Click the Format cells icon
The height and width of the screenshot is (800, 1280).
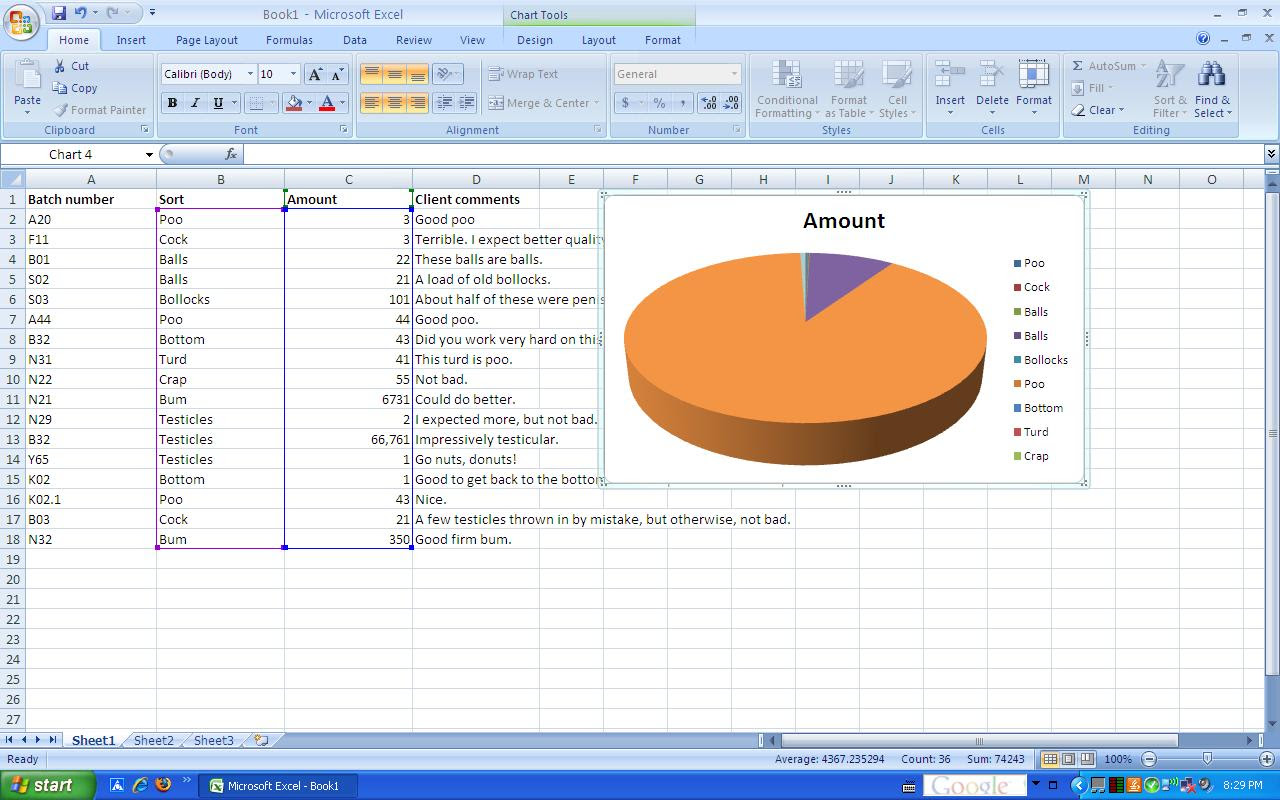[1033, 76]
